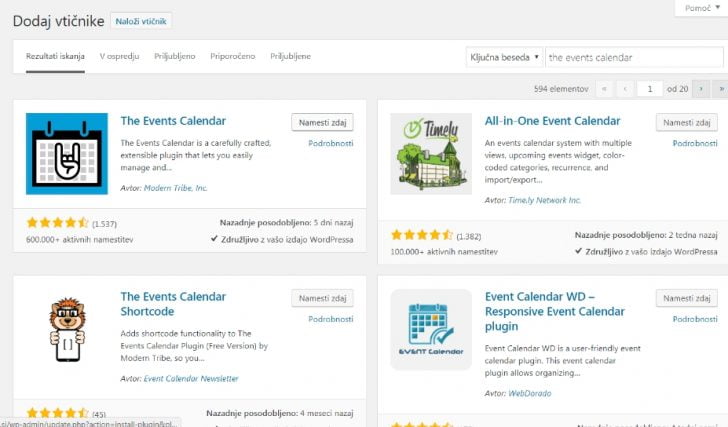
Task: Go to the first page of results
Action: tap(604, 89)
